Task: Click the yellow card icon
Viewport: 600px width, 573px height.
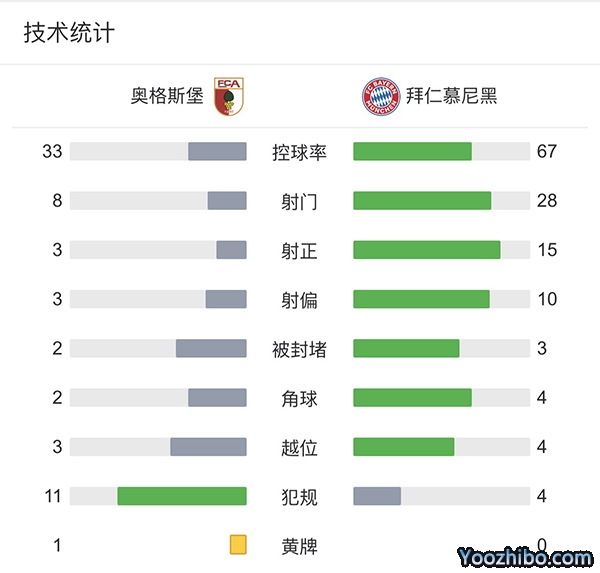Action: click(x=238, y=545)
